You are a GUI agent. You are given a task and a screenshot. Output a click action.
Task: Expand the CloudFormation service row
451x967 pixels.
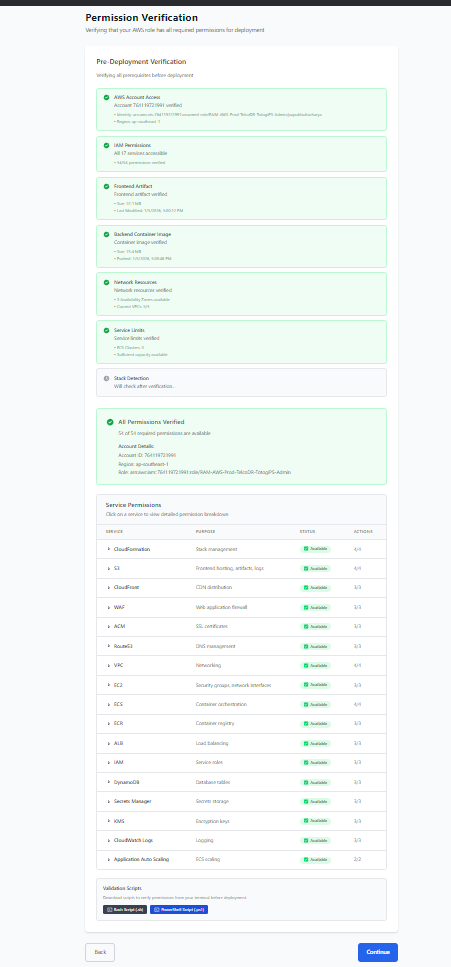tap(241, 549)
